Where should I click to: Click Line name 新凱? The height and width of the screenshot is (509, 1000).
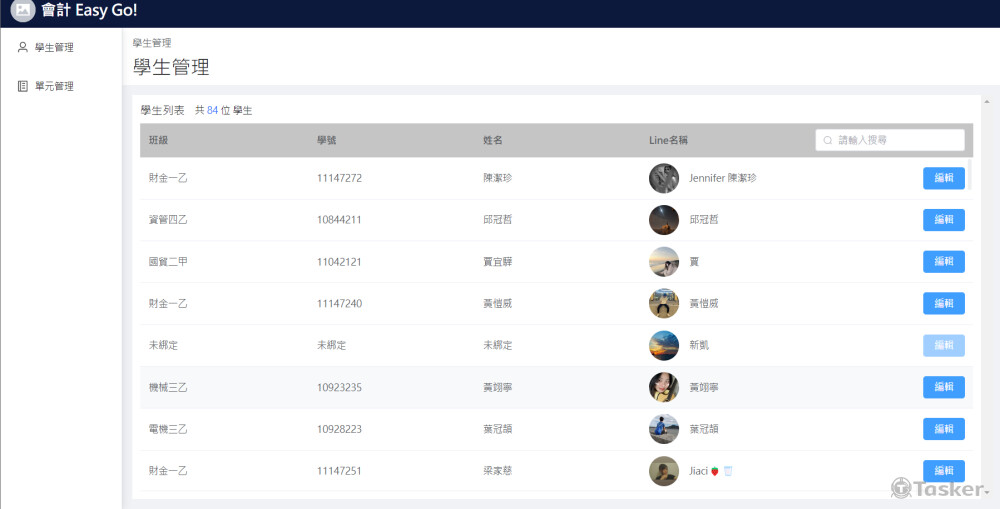699,345
